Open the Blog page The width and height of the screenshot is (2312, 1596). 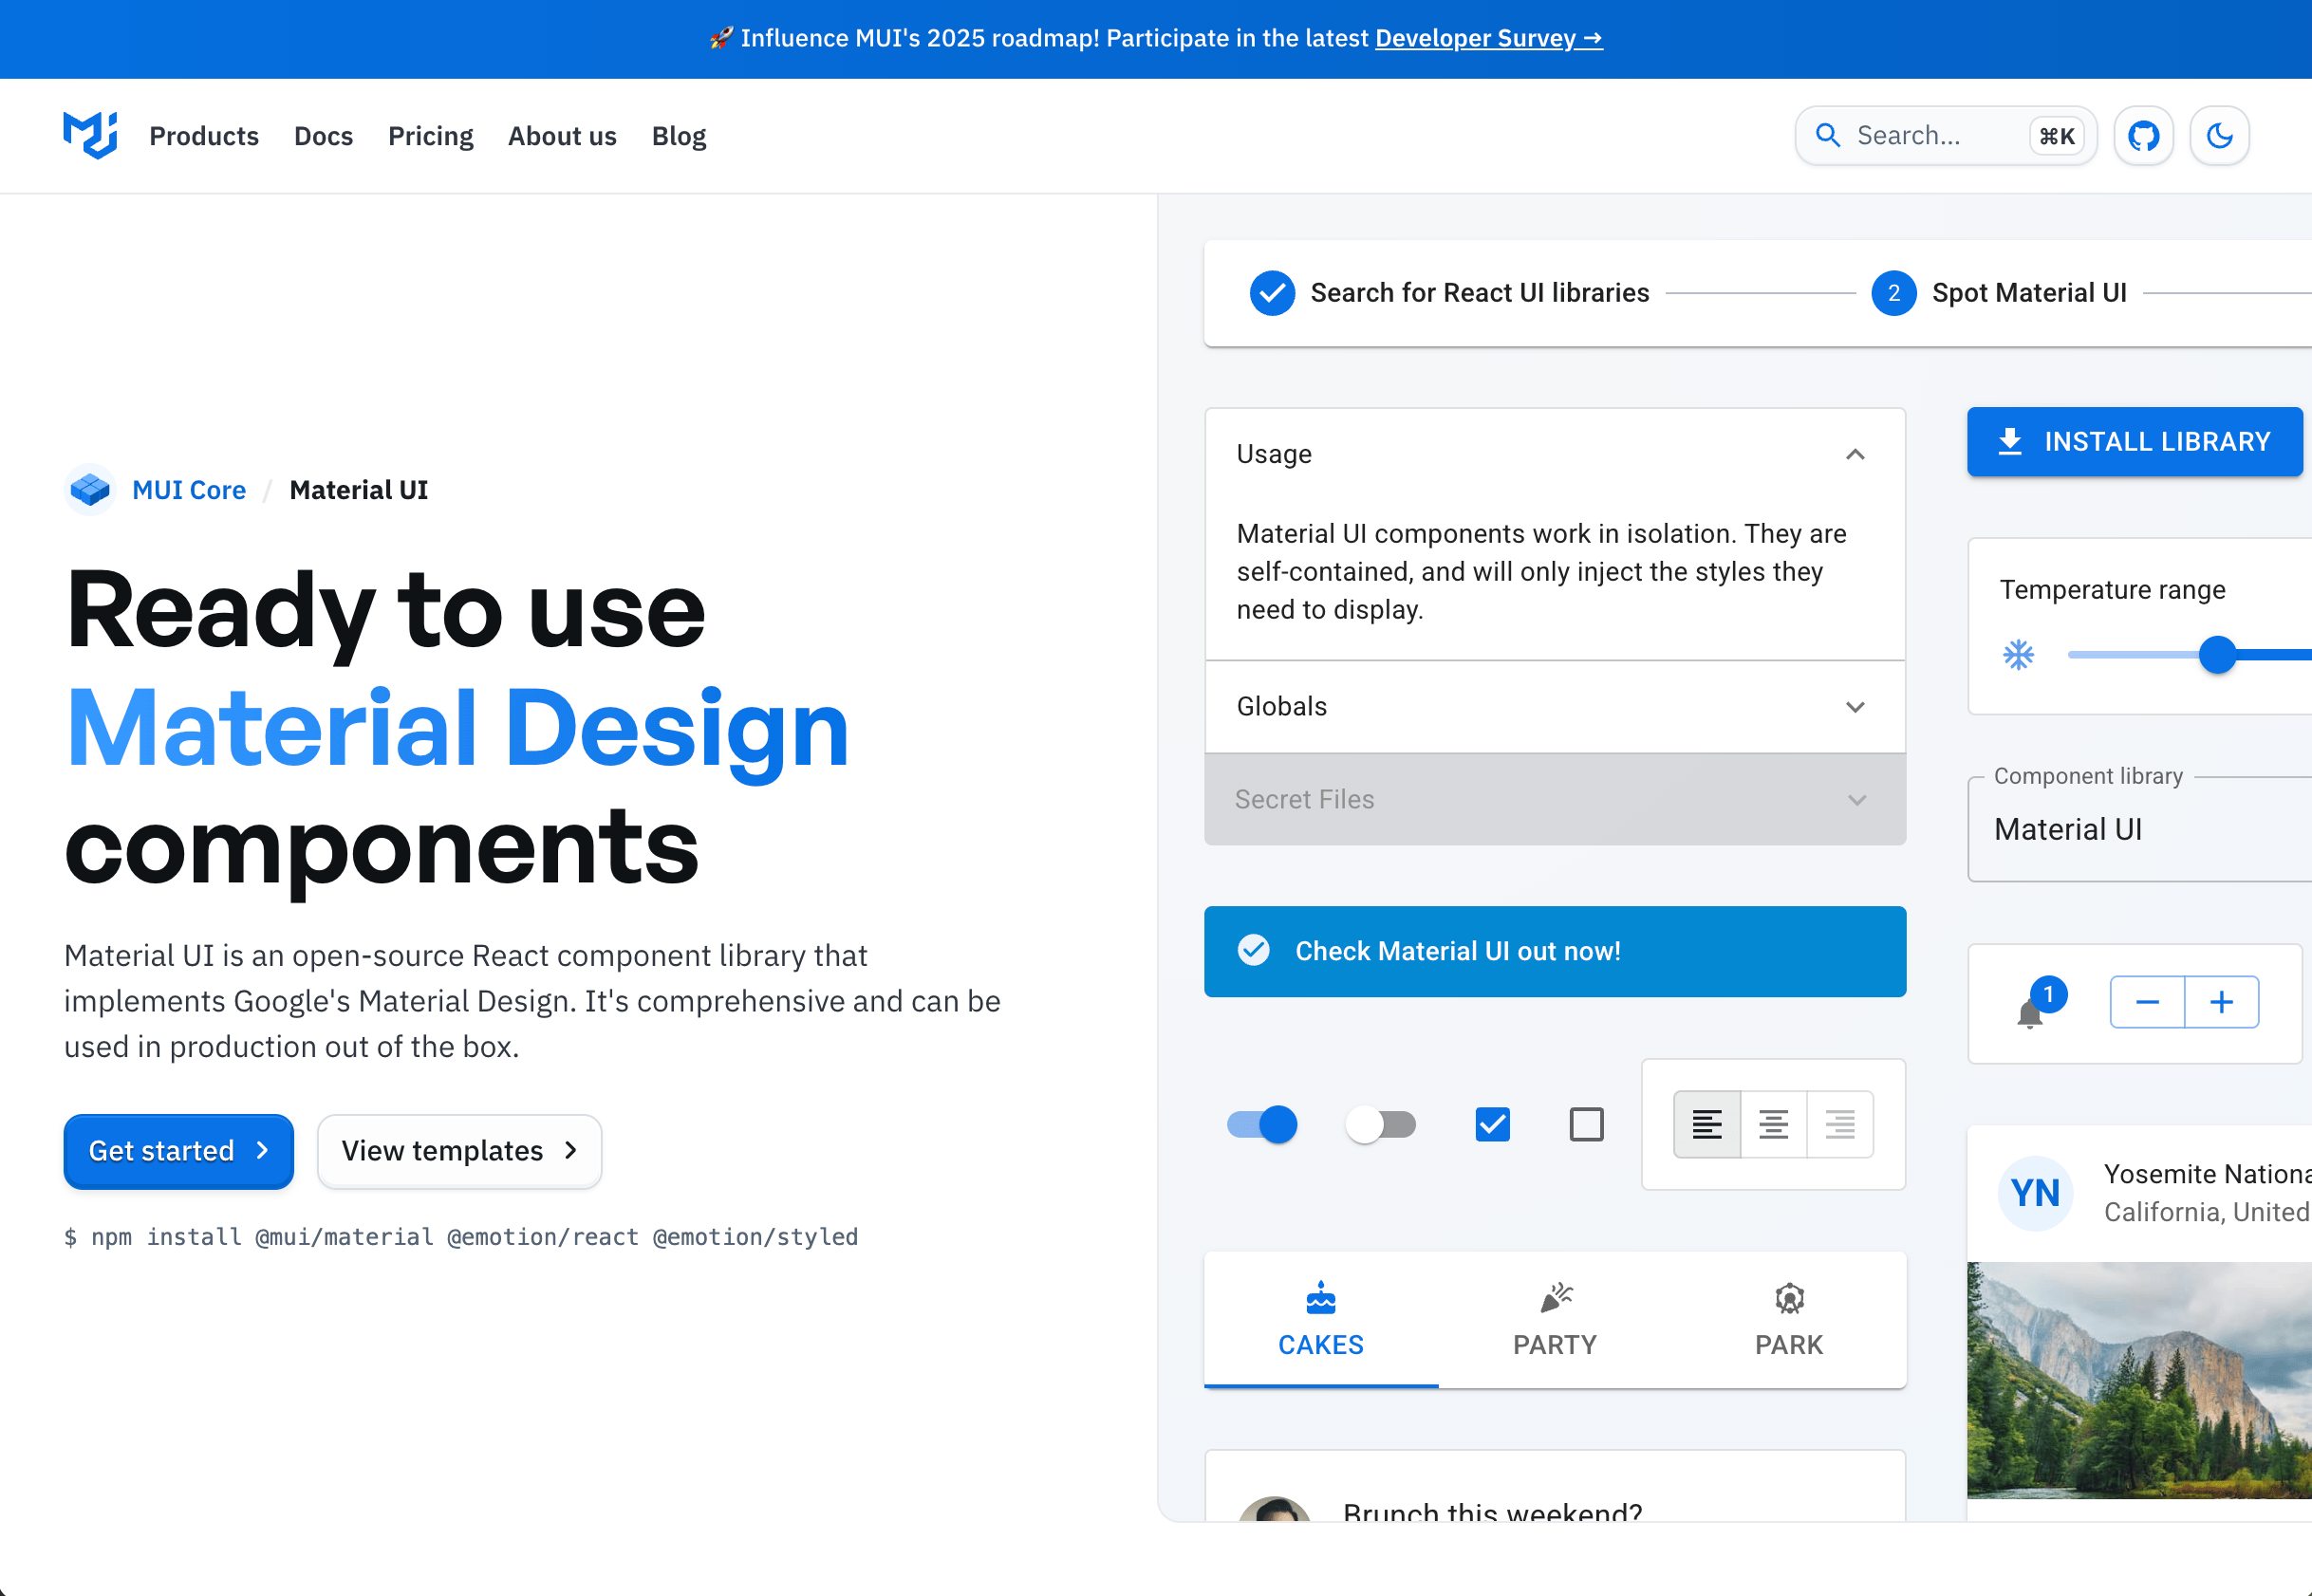tap(679, 136)
